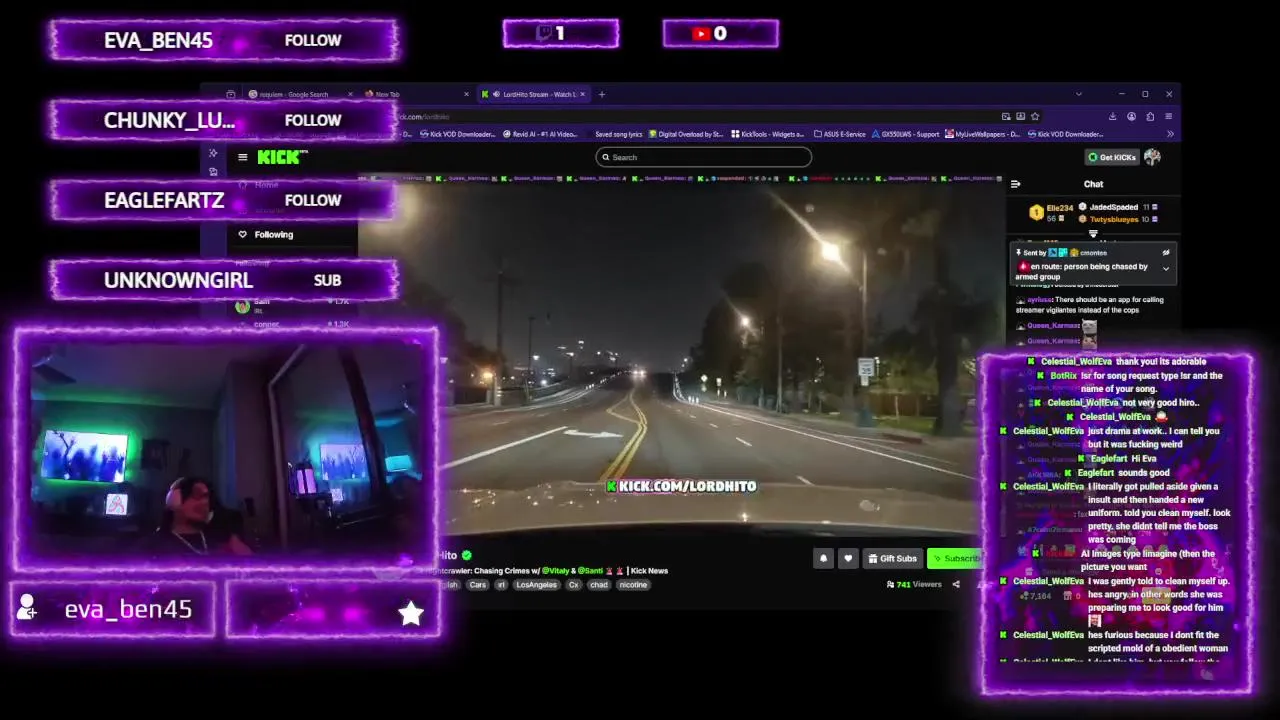Open the Revid AI bookmark
The image size is (1280, 720).
coord(542,134)
